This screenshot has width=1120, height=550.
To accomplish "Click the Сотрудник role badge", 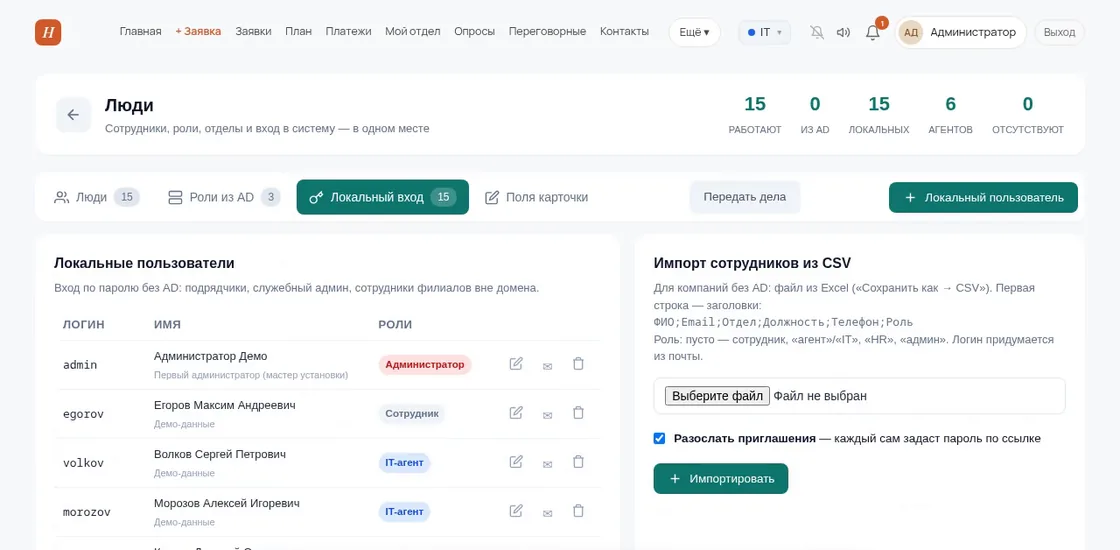I will pos(411,414).
